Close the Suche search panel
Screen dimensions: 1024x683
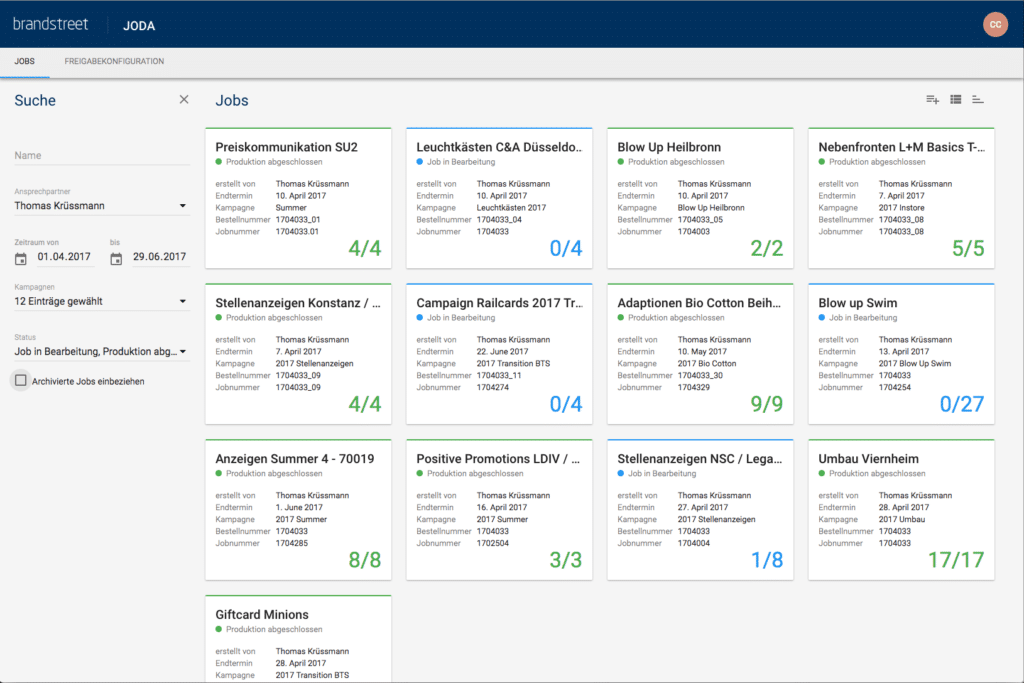pos(183,99)
